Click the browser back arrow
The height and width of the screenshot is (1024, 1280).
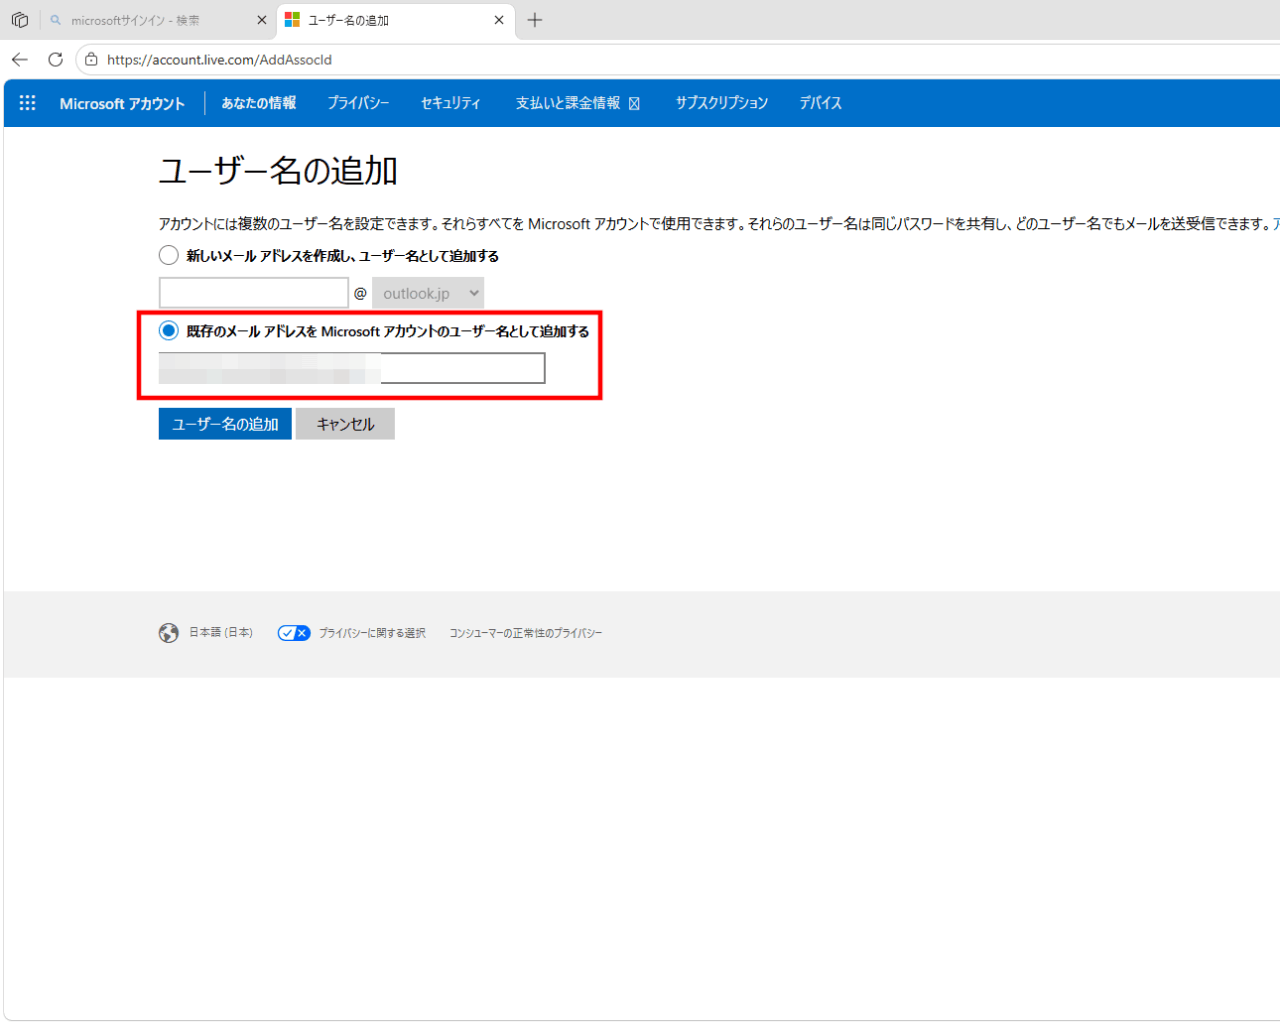[20, 60]
